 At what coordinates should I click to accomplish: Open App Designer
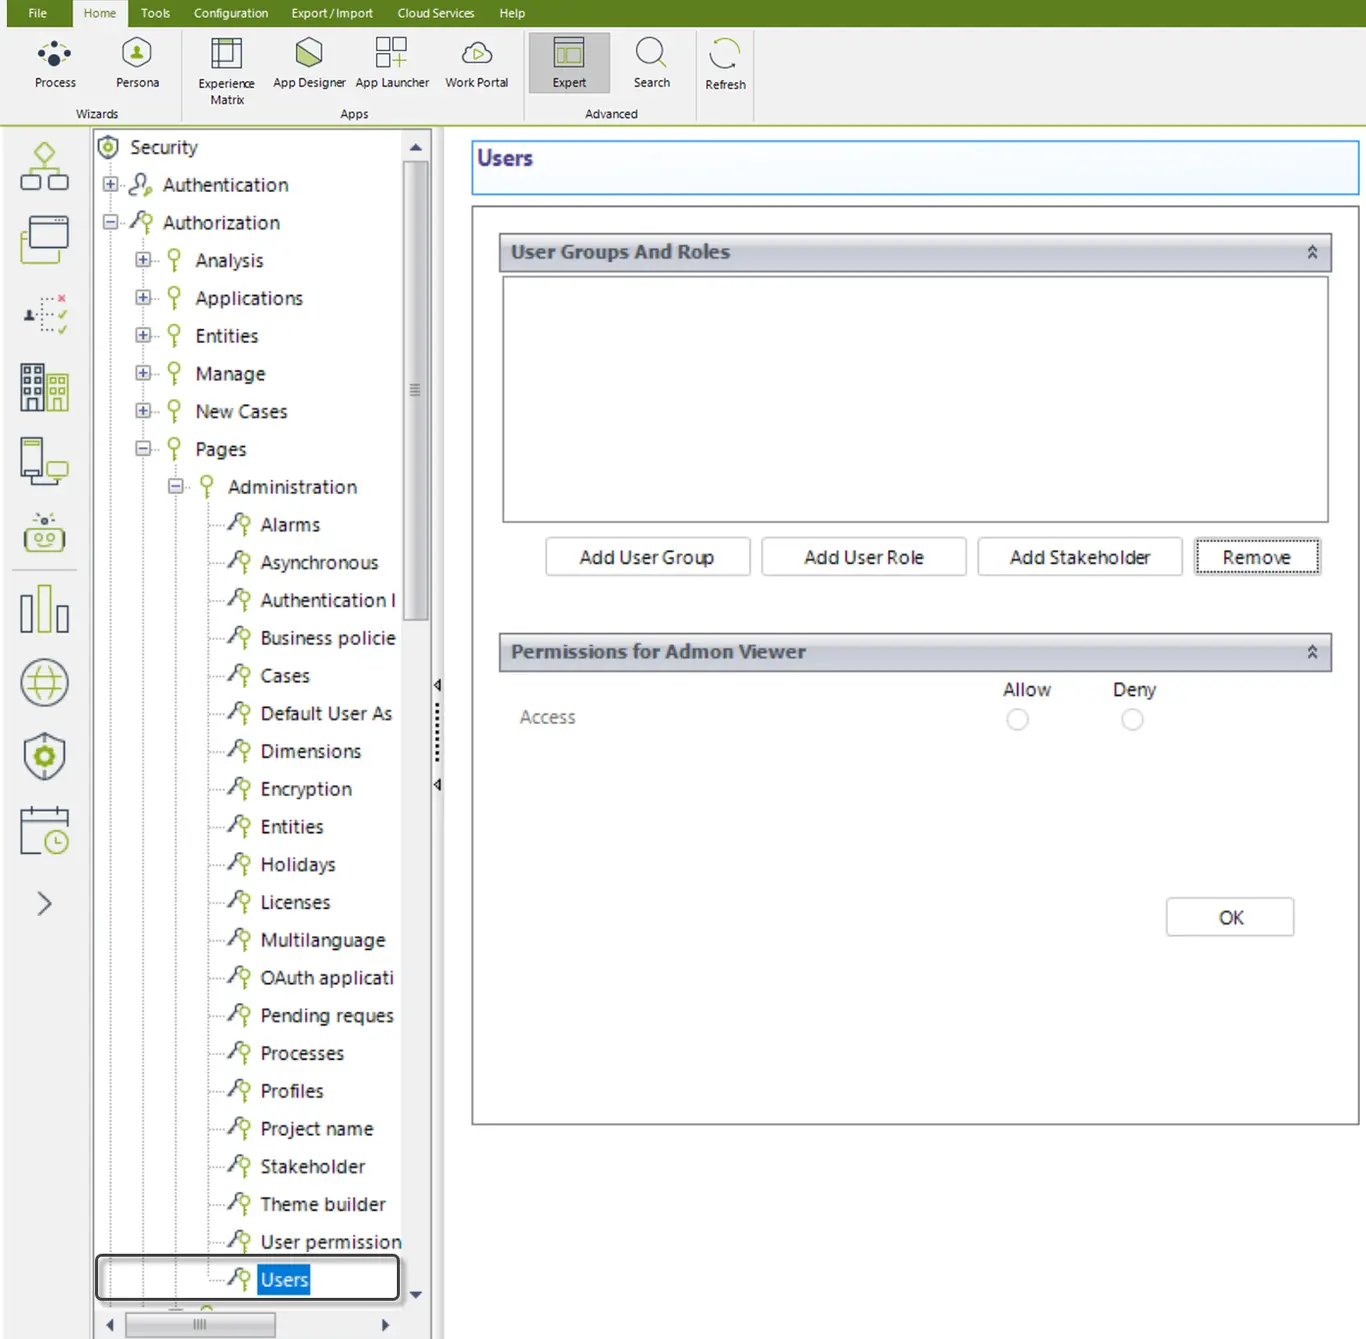[x=309, y=64]
